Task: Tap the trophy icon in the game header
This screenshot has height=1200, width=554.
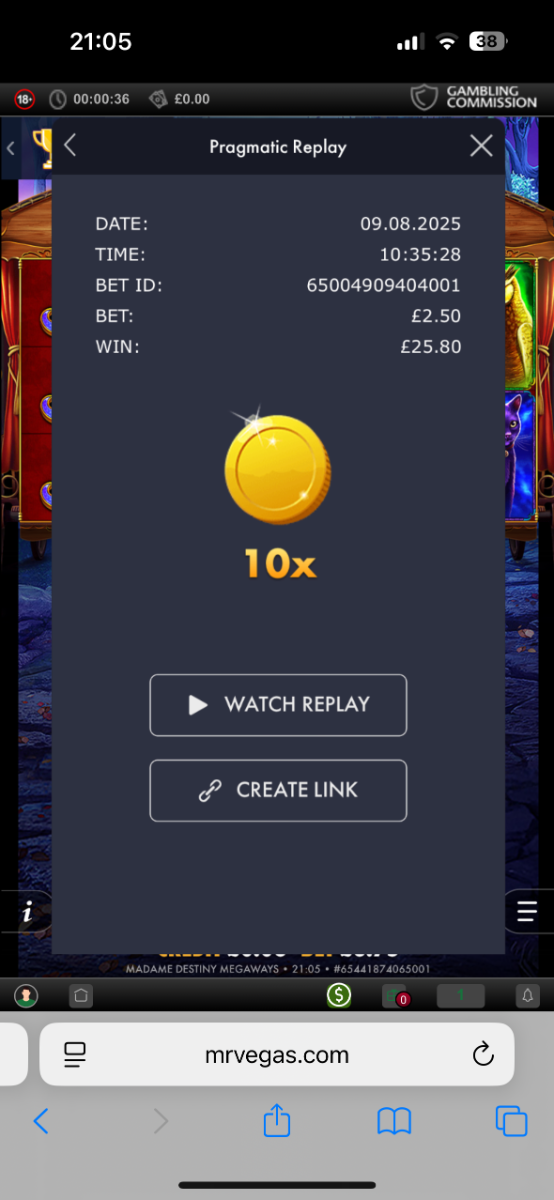Action: (x=42, y=146)
